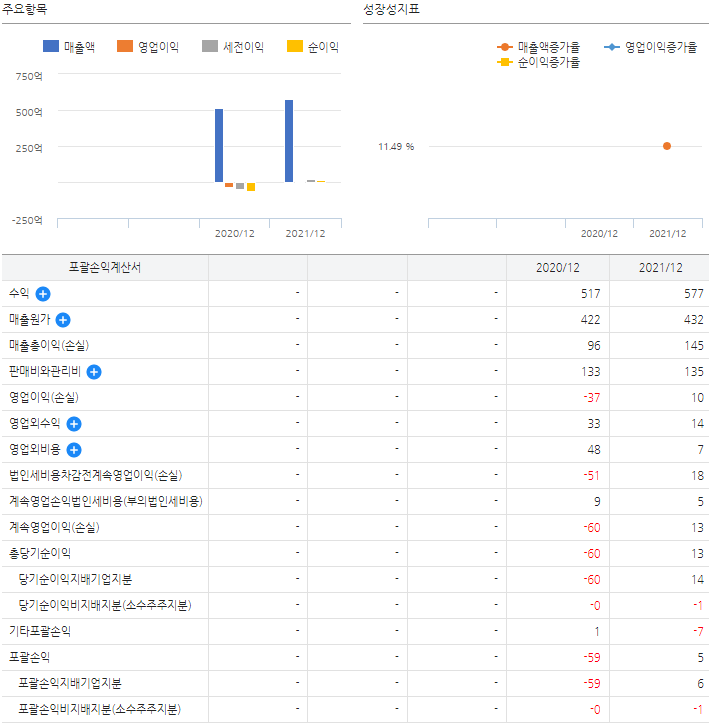This screenshot has height=726, width=709.
Task: Click the 기타포괄손익 red value -7
Action: 698,631
